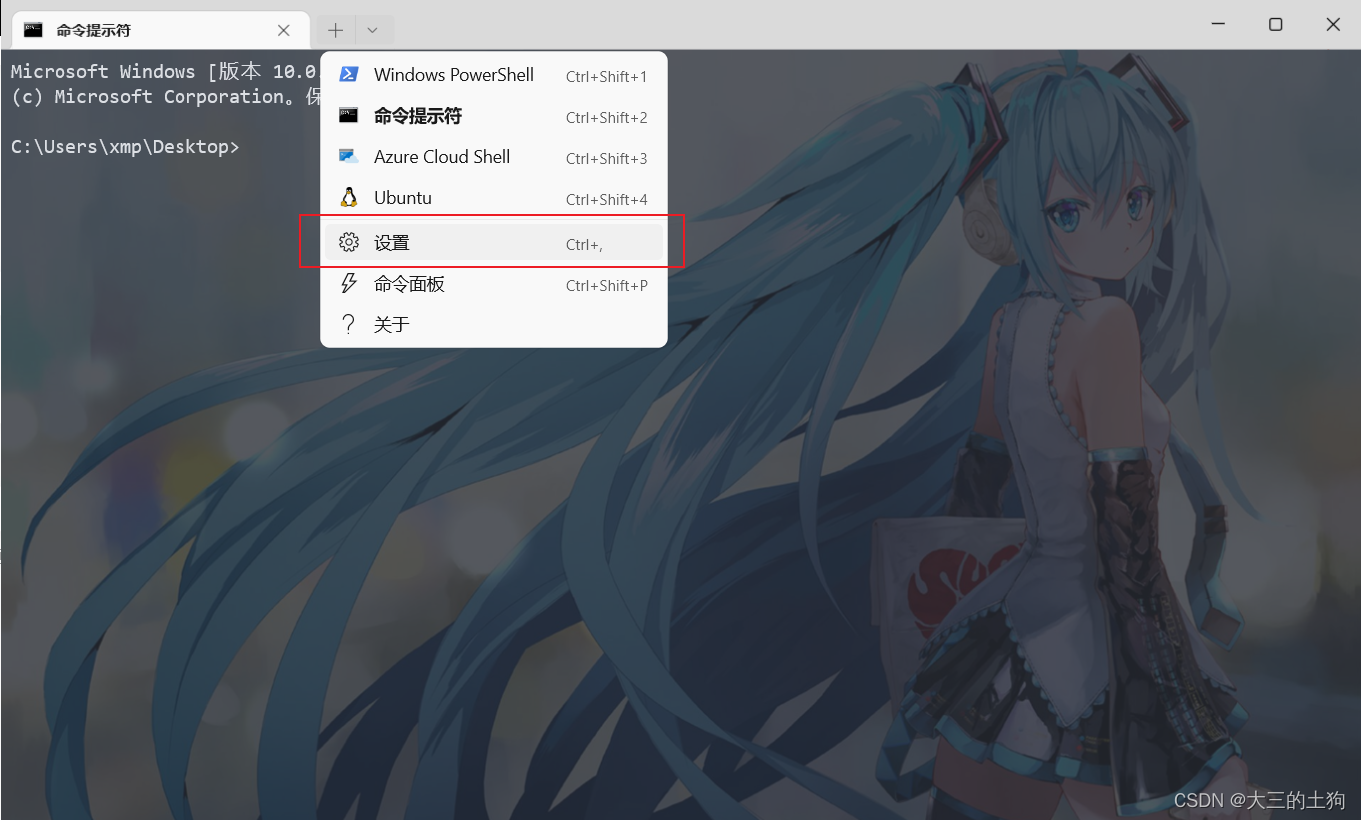The height and width of the screenshot is (820, 1361).
Task: Click the Ubuntu penguin icon
Action: tap(348, 197)
